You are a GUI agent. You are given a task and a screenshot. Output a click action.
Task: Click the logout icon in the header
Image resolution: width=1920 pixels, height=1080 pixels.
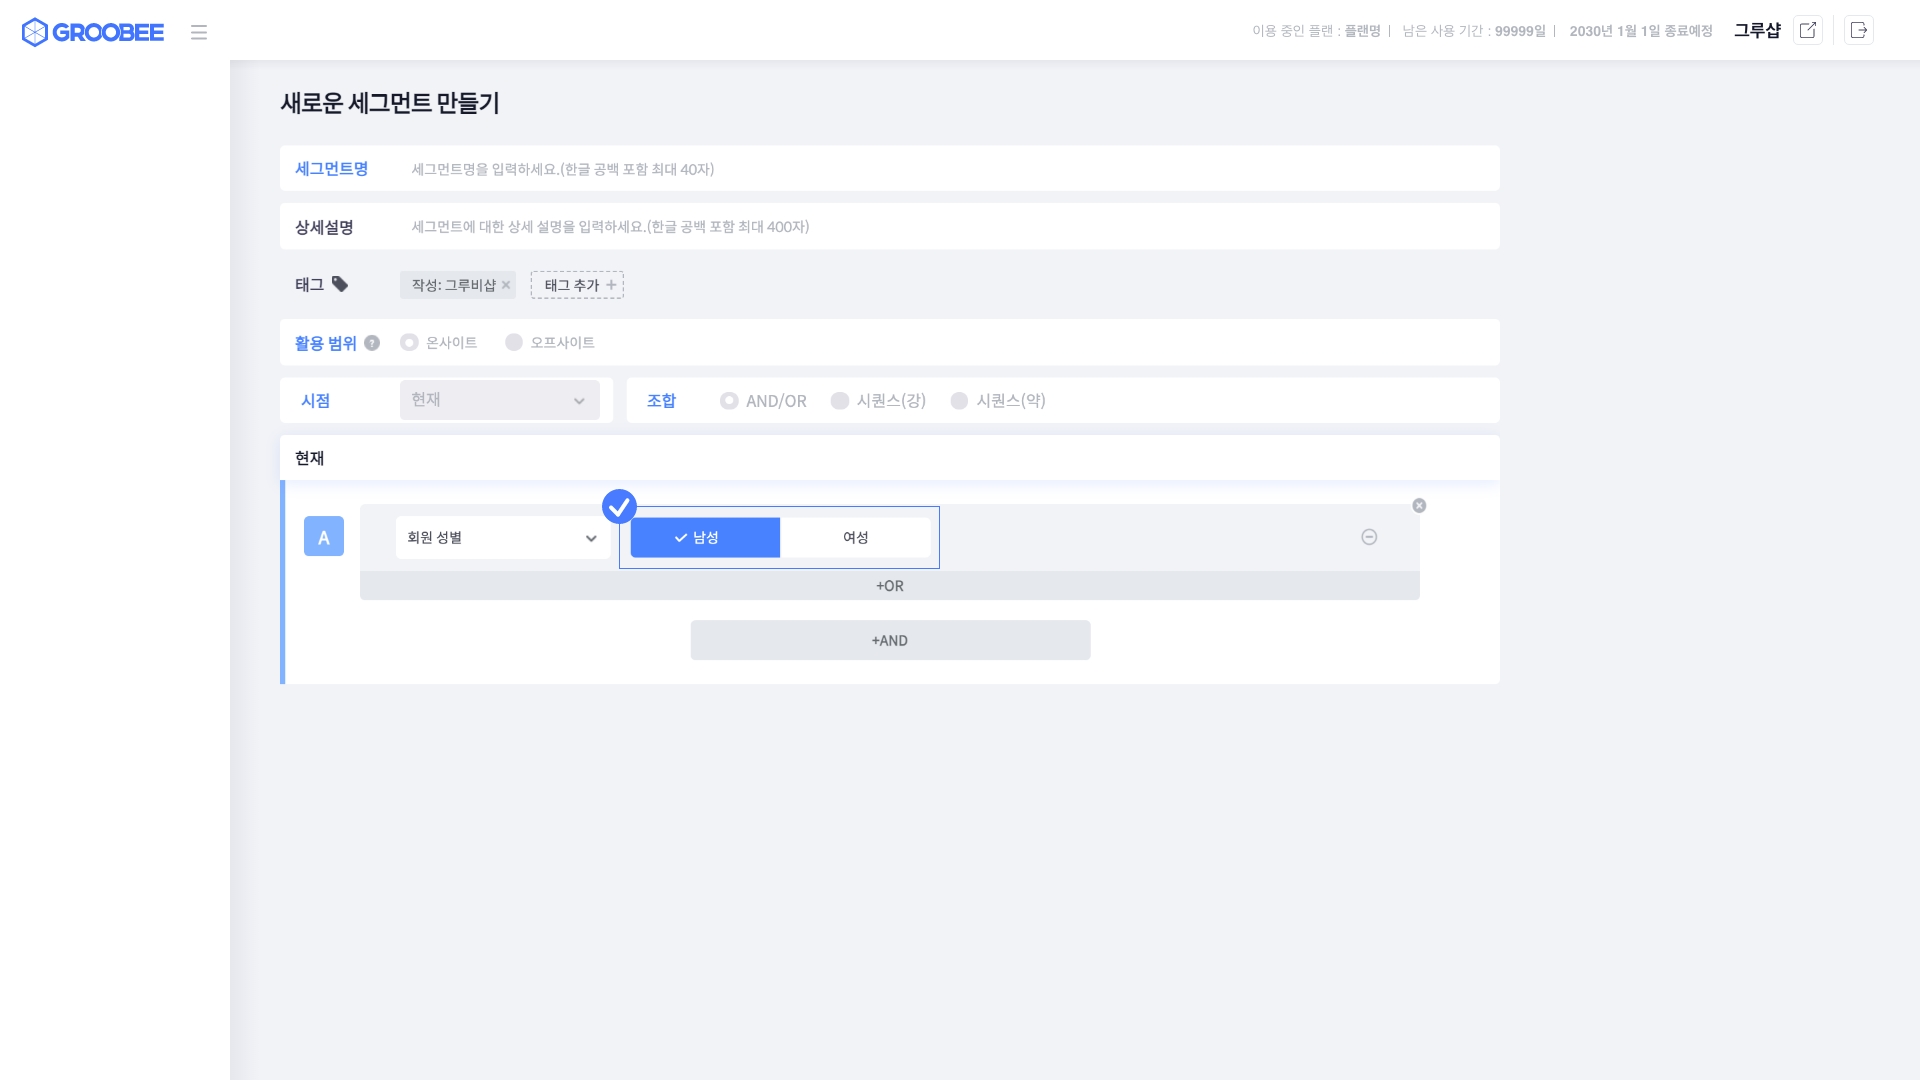click(1859, 30)
